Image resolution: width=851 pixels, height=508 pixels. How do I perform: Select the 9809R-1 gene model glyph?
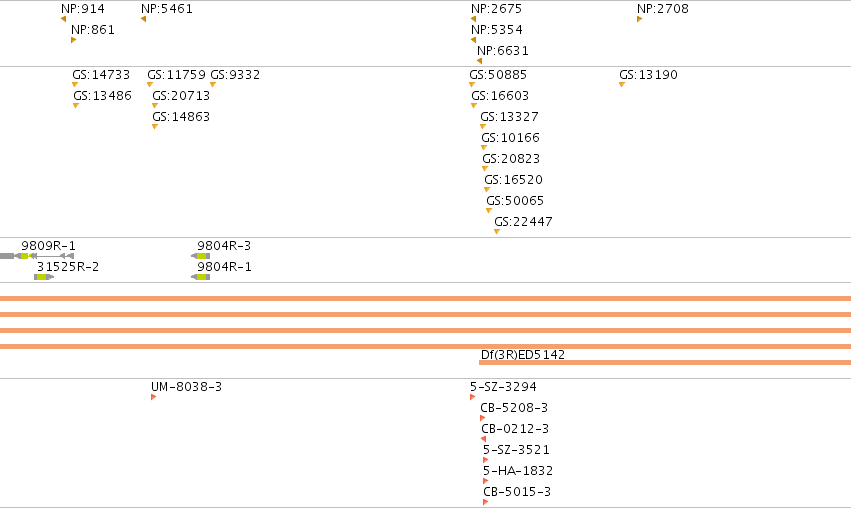click(x=37, y=256)
